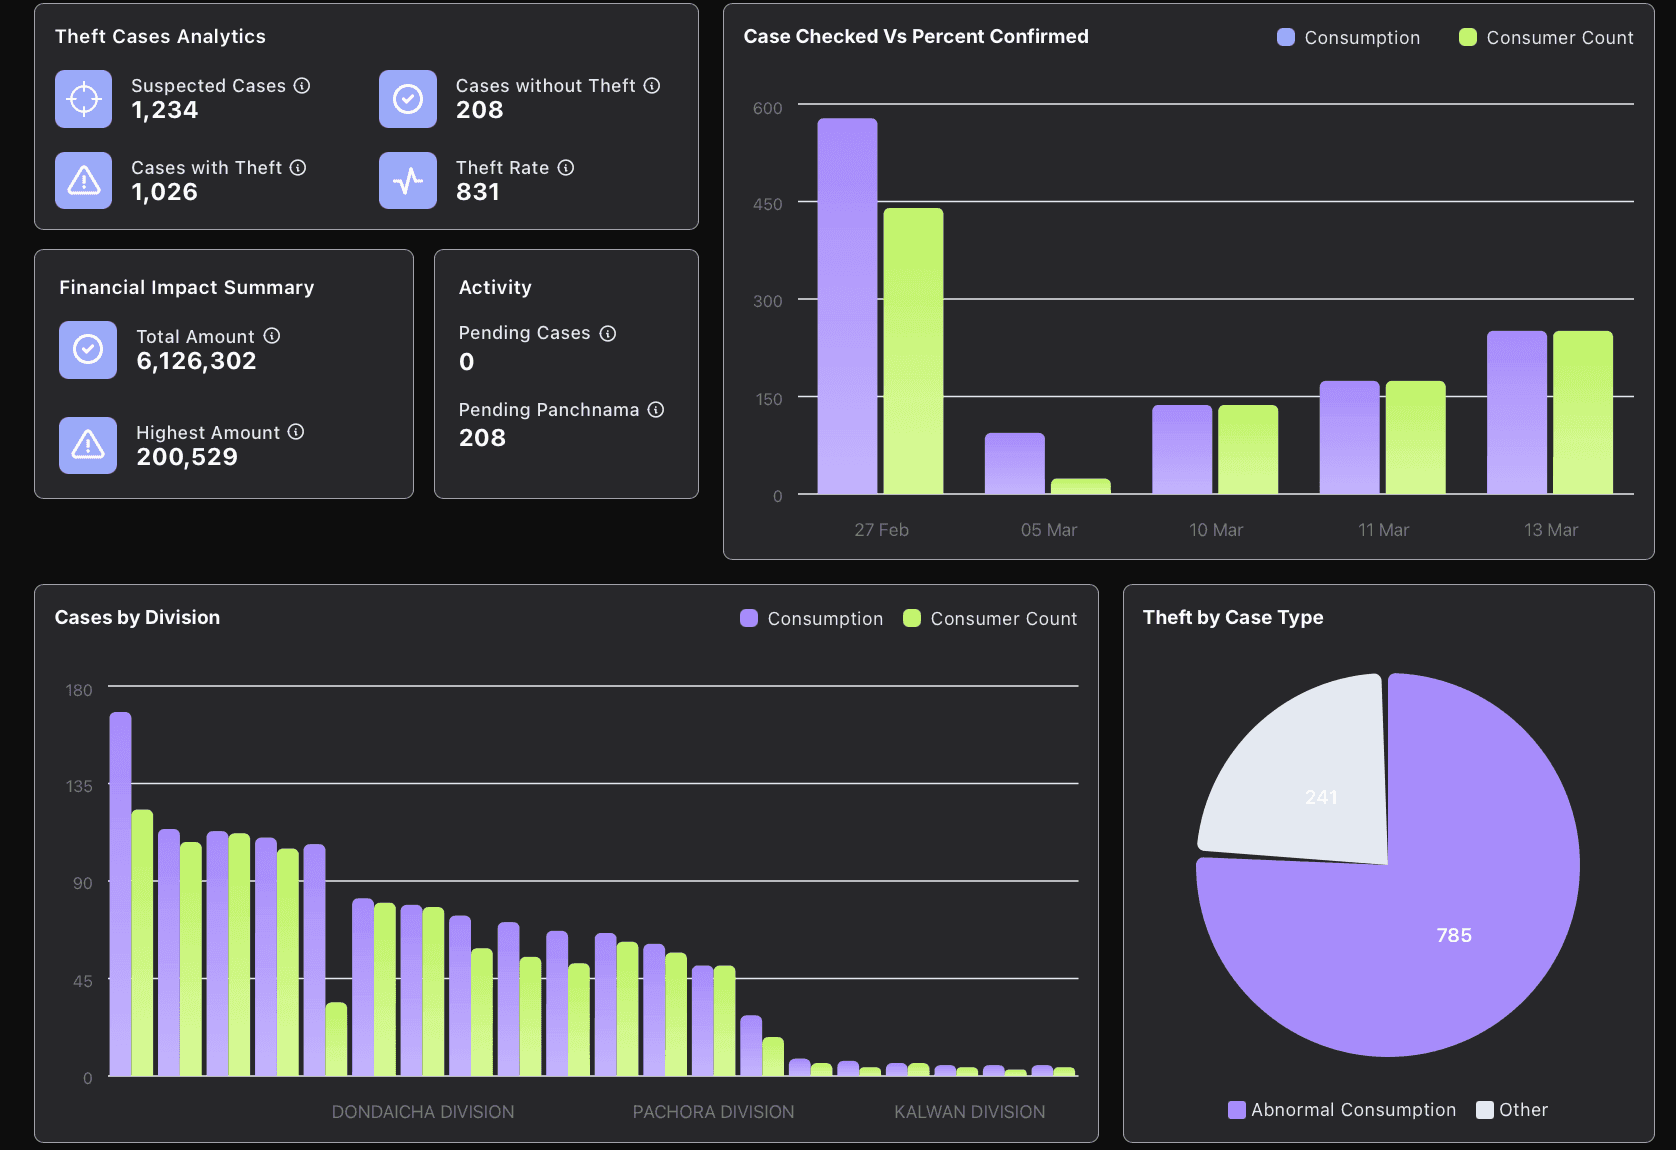
Task: Click the Cases with Theft warning icon
Action: click(84, 181)
